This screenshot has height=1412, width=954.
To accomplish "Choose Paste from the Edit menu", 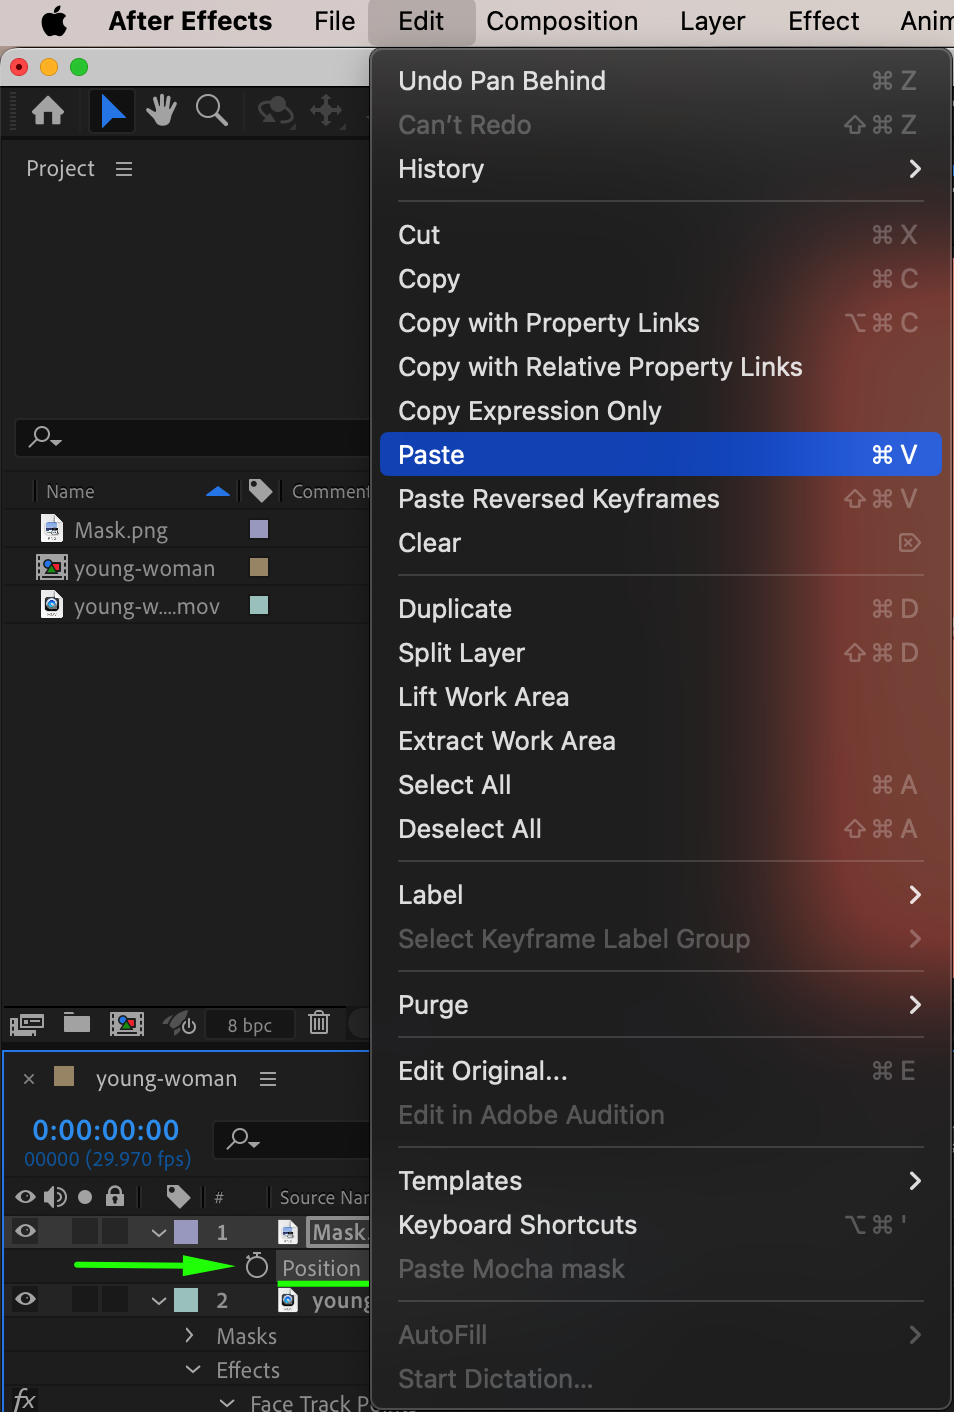I will point(660,455).
